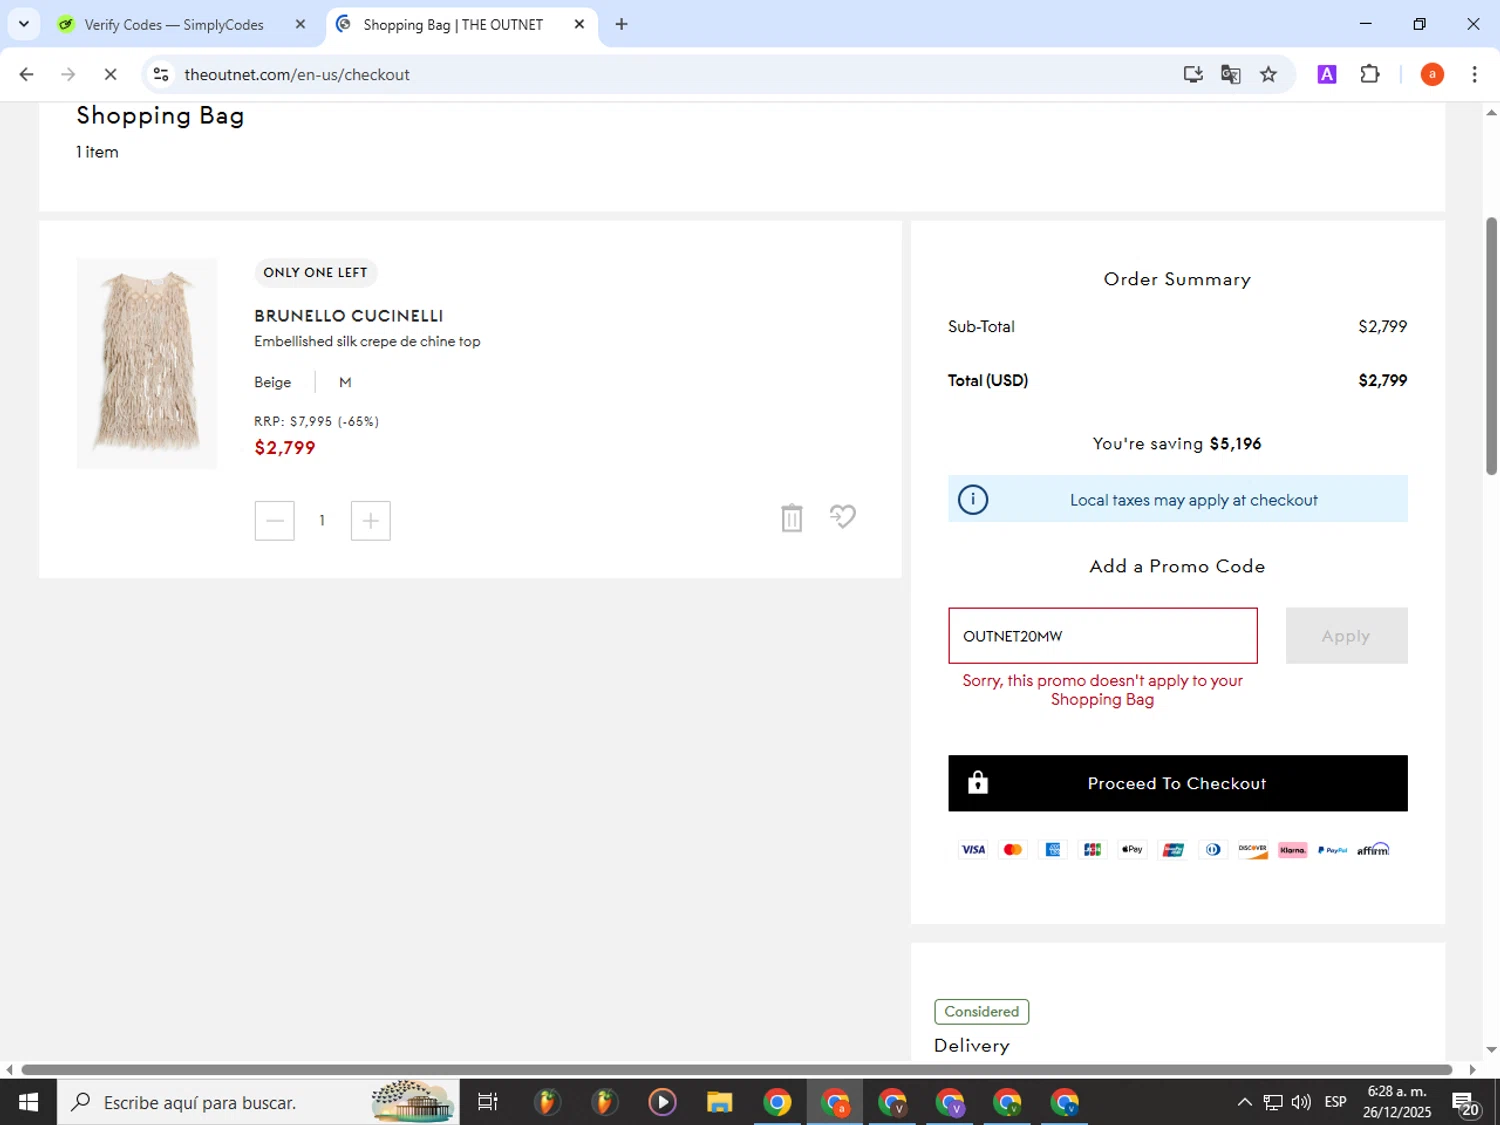Close the Shopping Bag tab
1500x1125 pixels.
pyautogui.click(x=579, y=24)
